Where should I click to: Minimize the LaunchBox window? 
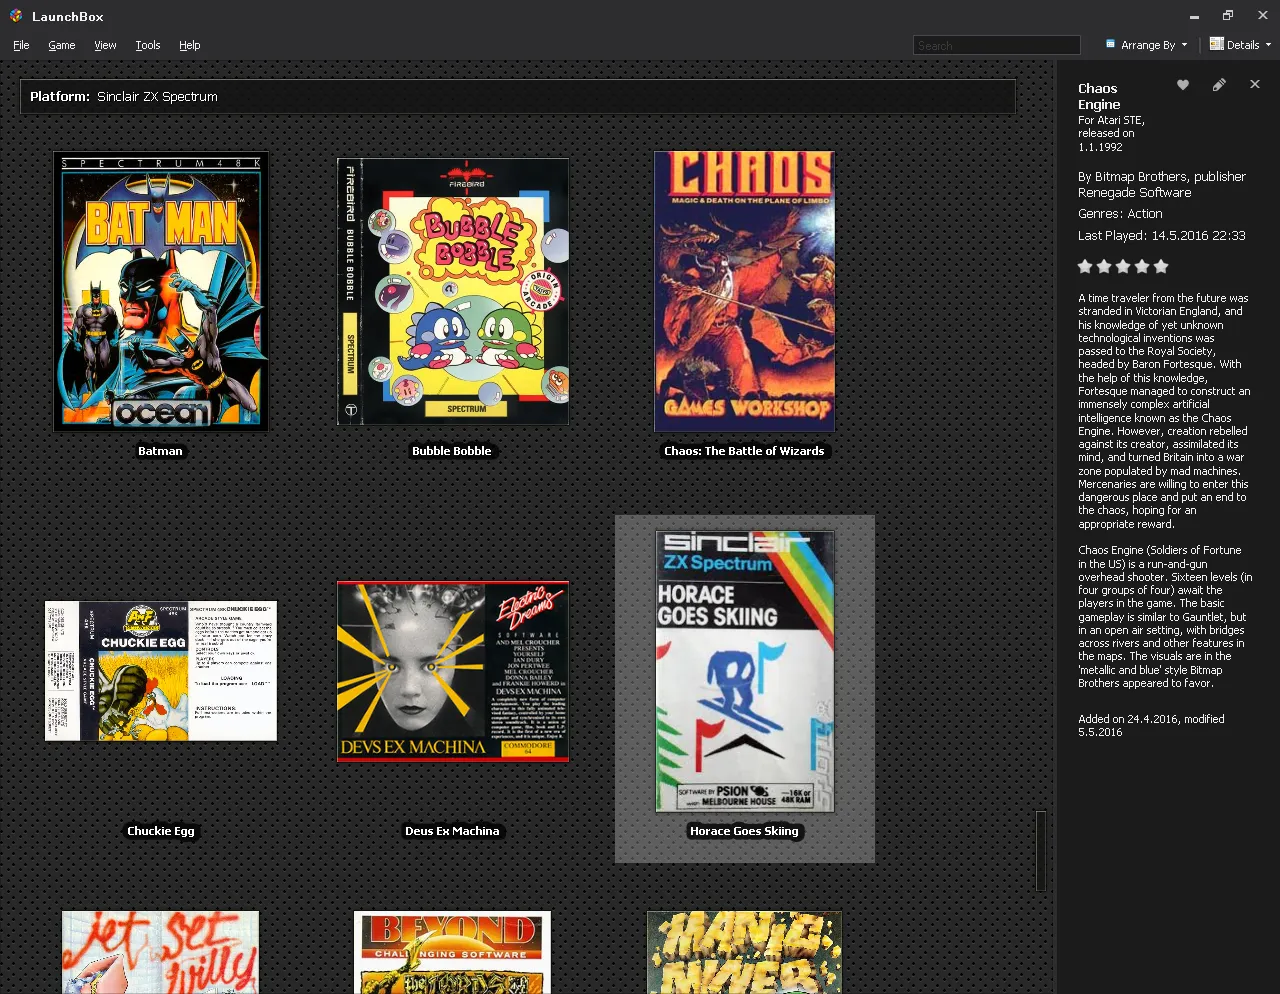coord(1194,16)
